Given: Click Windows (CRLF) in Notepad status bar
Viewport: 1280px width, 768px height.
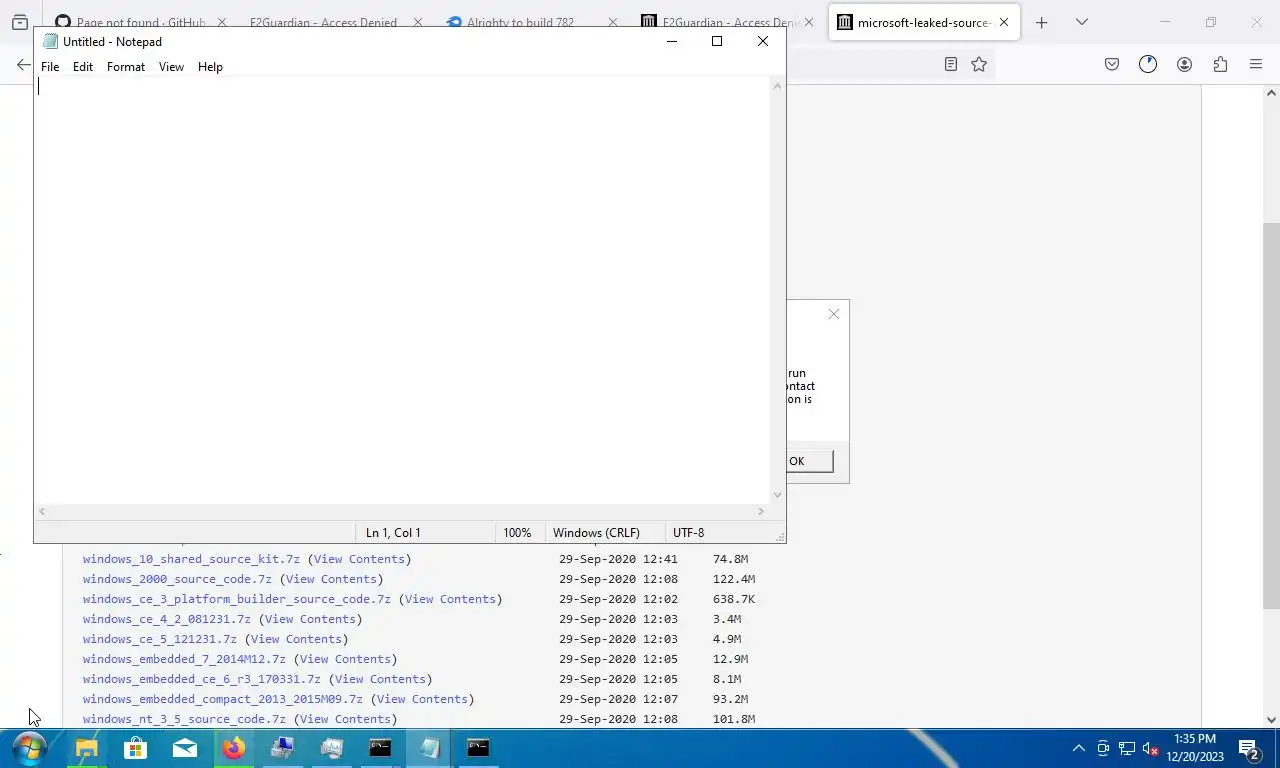Looking at the screenshot, I should coord(595,533).
